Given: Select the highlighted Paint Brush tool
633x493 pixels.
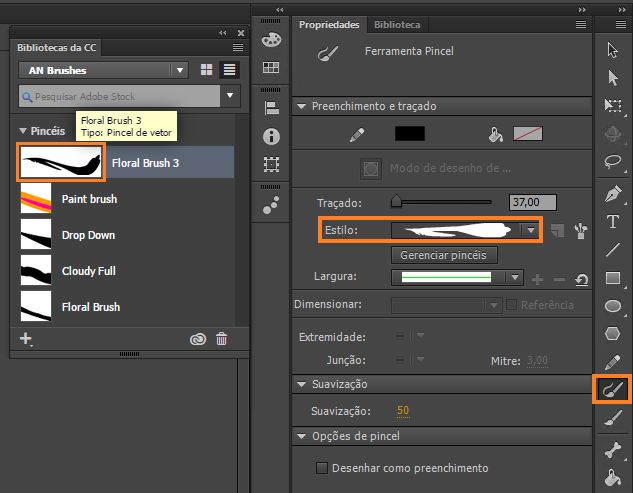Looking at the screenshot, I should point(612,389).
